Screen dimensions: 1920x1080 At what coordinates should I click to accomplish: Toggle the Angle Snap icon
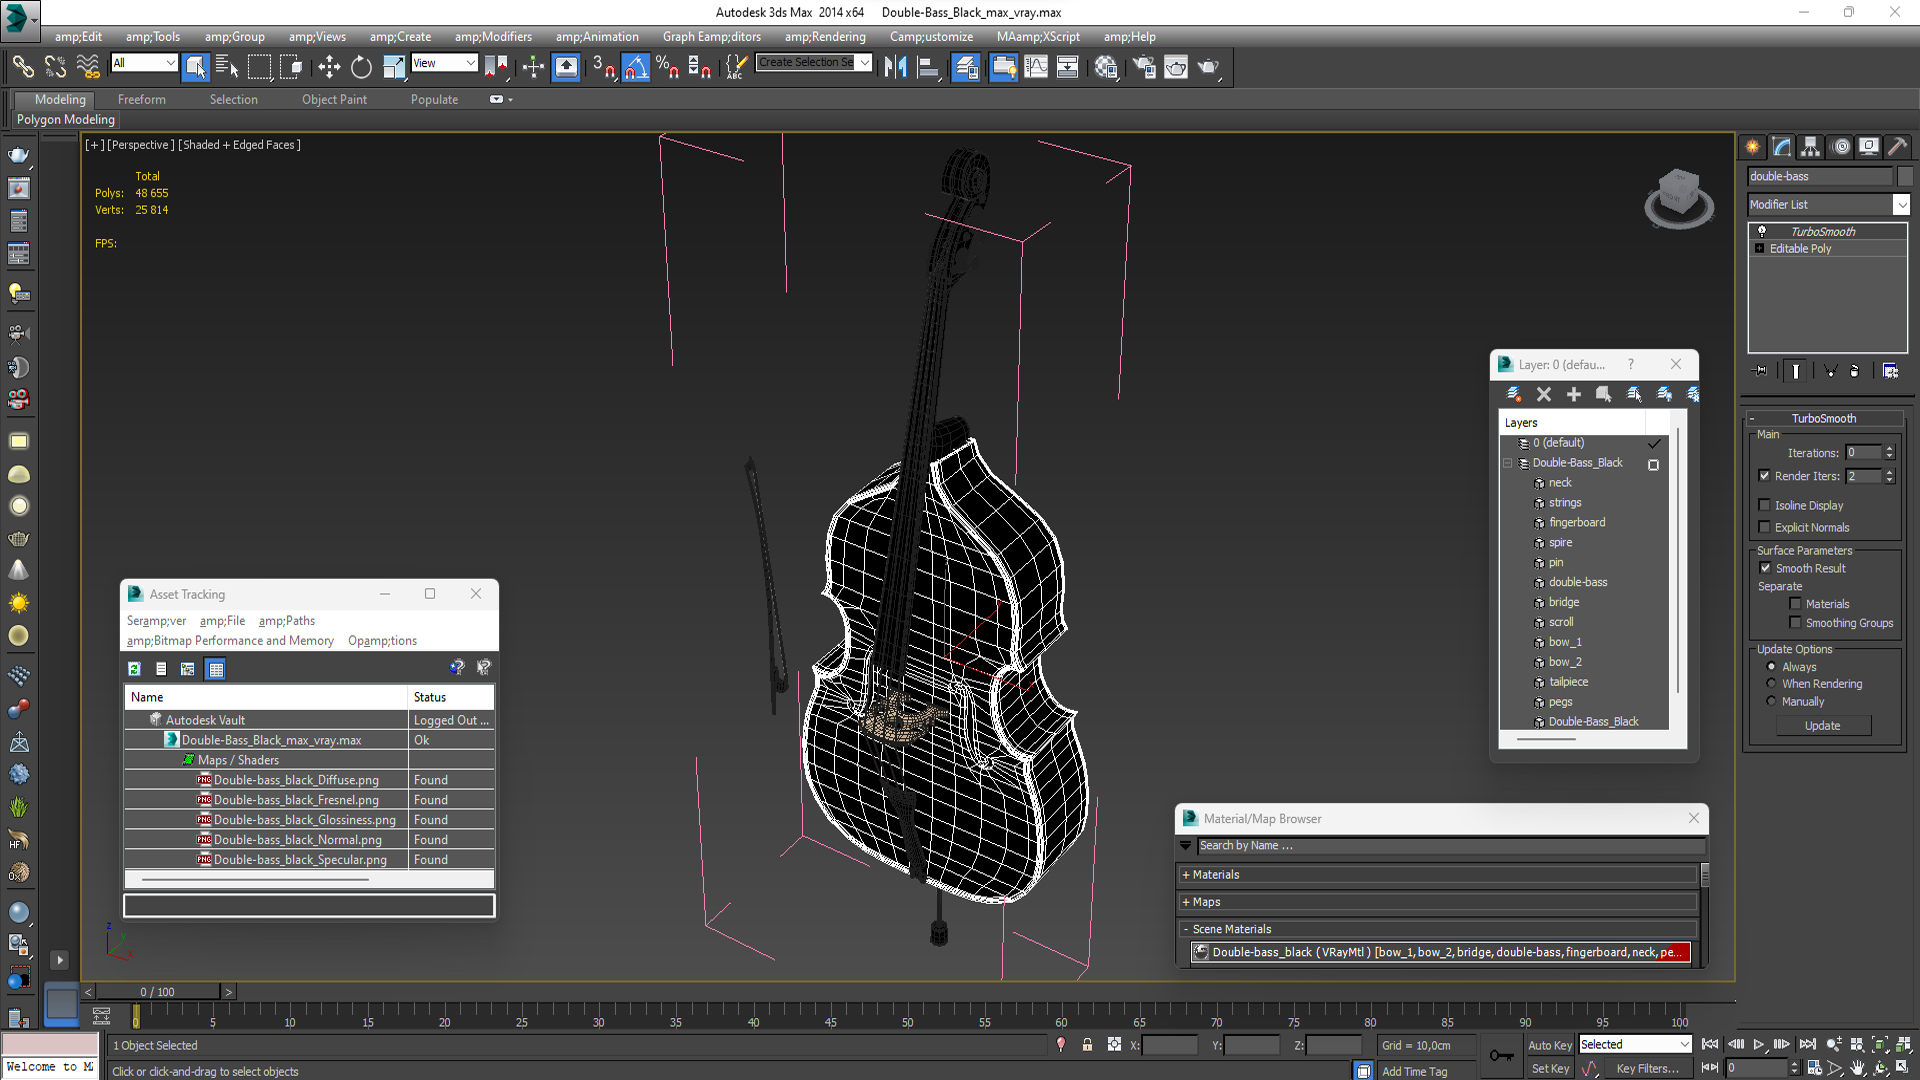click(636, 67)
